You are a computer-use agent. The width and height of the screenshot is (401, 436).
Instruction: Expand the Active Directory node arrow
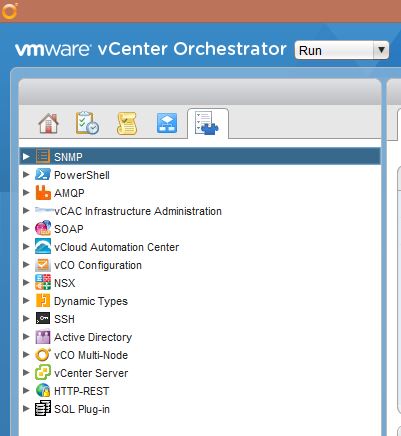pyautogui.click(x=26, y=336)
